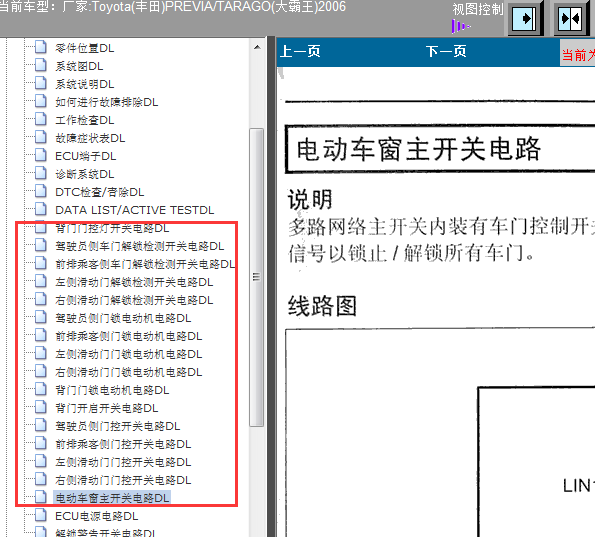Image resolution: width=595 pixels, height=537 pixels.
Task: Open 故障症状表DL
Action: pyautogui.click(x=90, y=138)
